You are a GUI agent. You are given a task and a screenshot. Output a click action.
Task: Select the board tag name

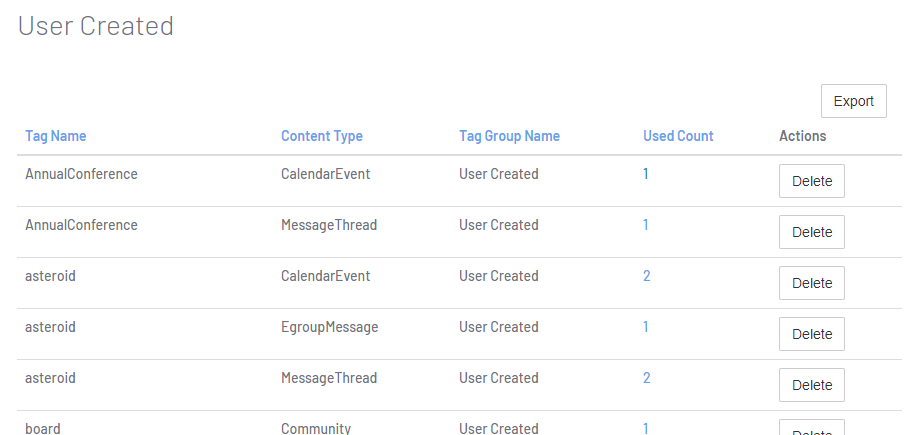[43, 429]
